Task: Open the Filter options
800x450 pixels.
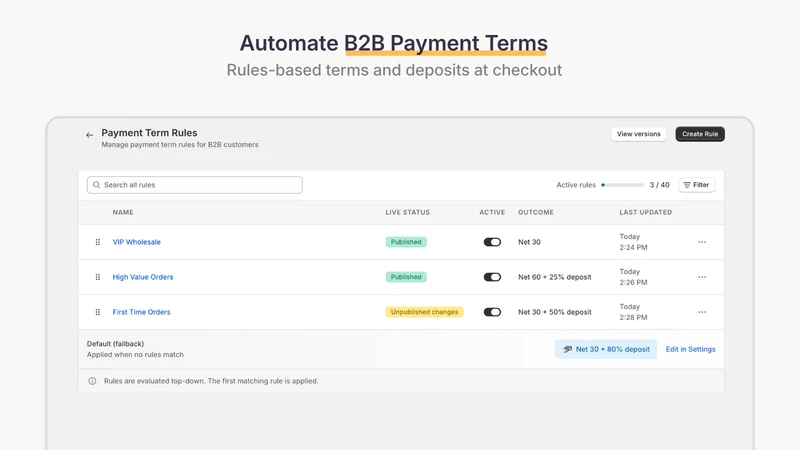Action: (696, 185)
